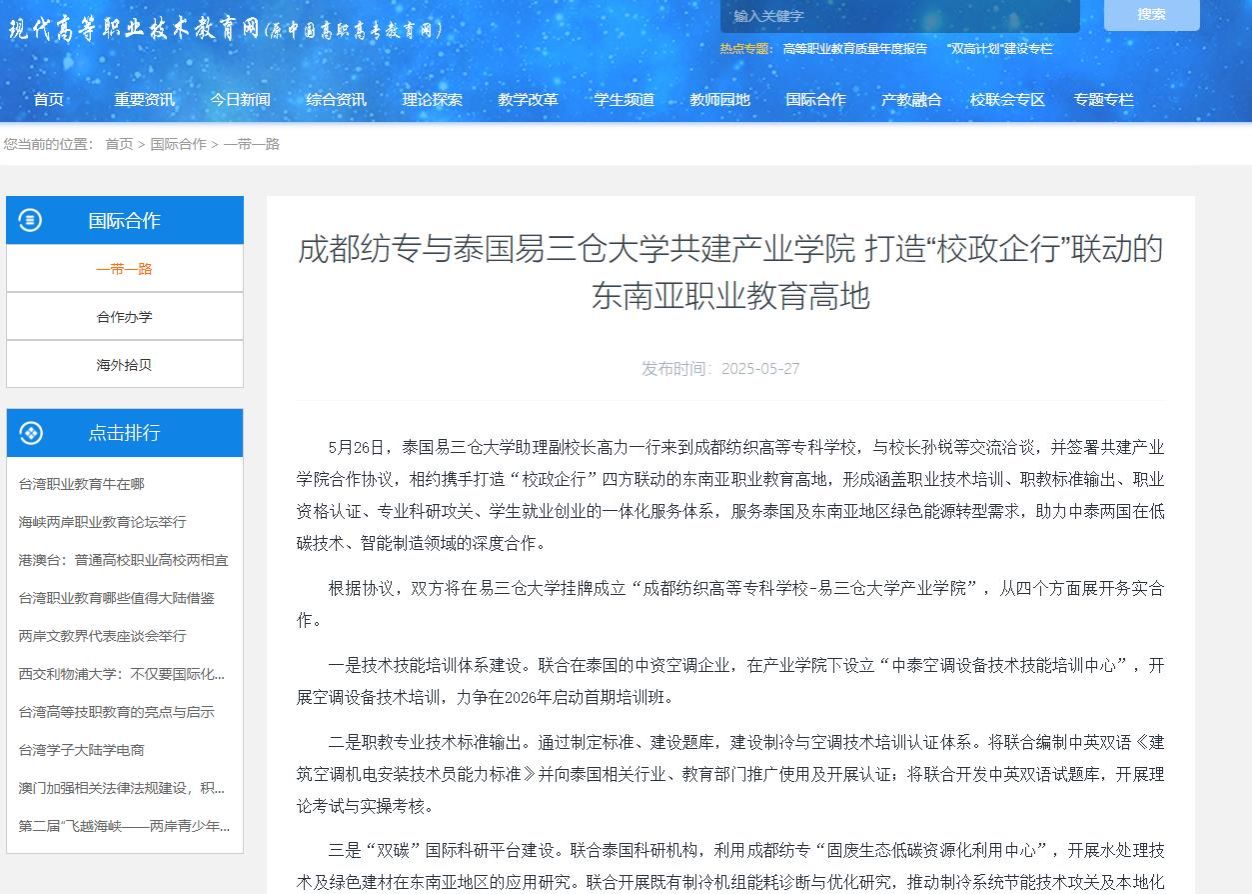Open 专题专栏 navigation item
The image size is (1252, 894).
(1103, 99)
